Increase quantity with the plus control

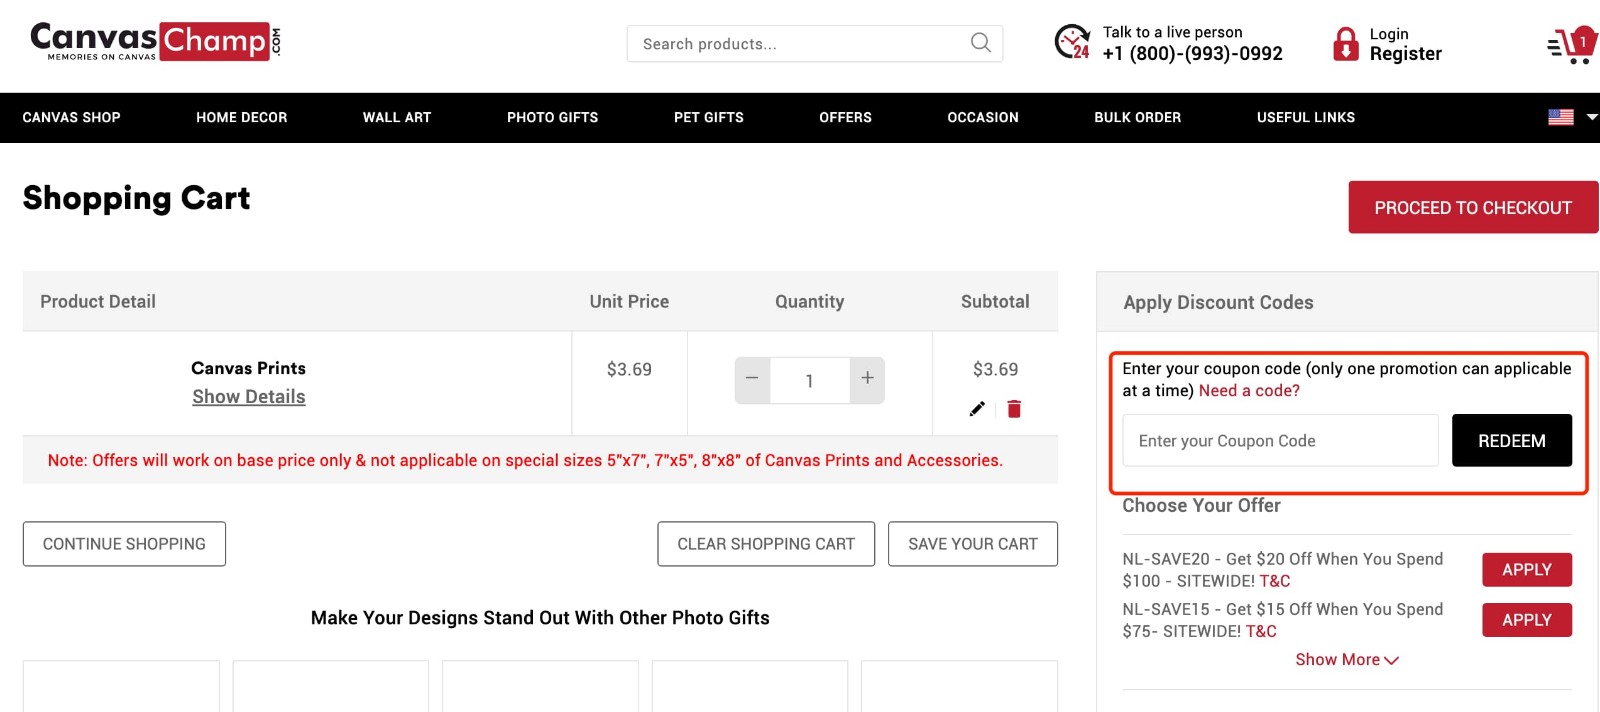pos(866,380)
